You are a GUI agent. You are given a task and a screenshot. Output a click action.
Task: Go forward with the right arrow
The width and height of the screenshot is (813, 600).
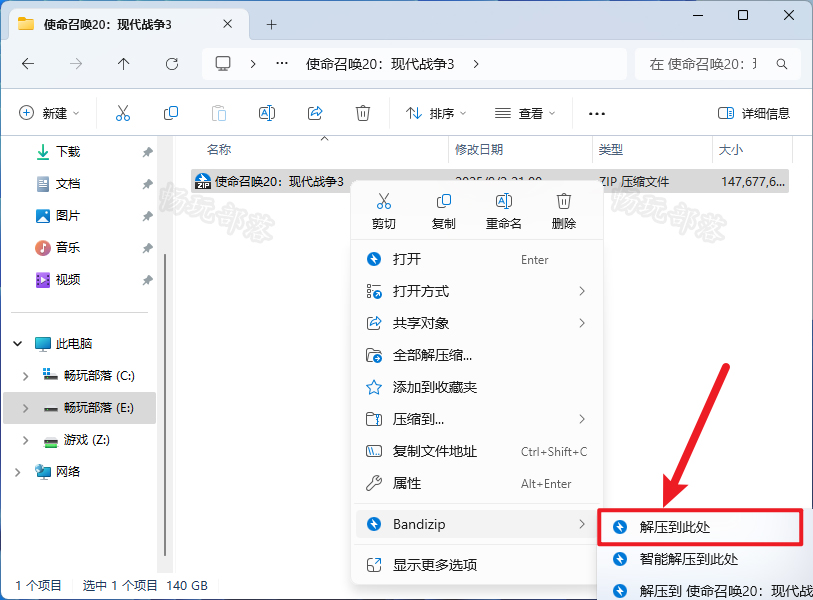(x=76, y=64)
